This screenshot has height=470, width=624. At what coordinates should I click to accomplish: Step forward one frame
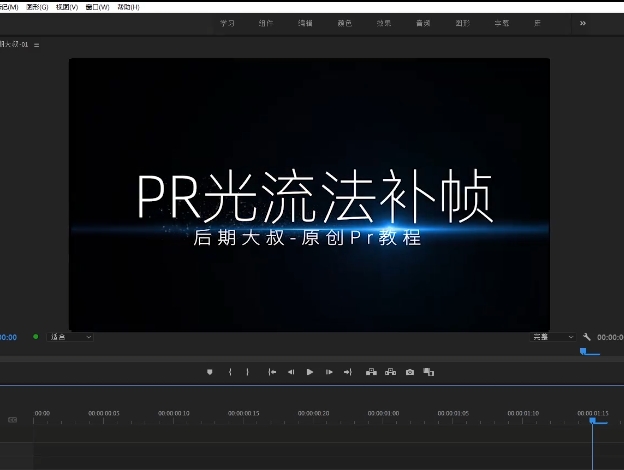pyautogui.click(x=329, y=372)
